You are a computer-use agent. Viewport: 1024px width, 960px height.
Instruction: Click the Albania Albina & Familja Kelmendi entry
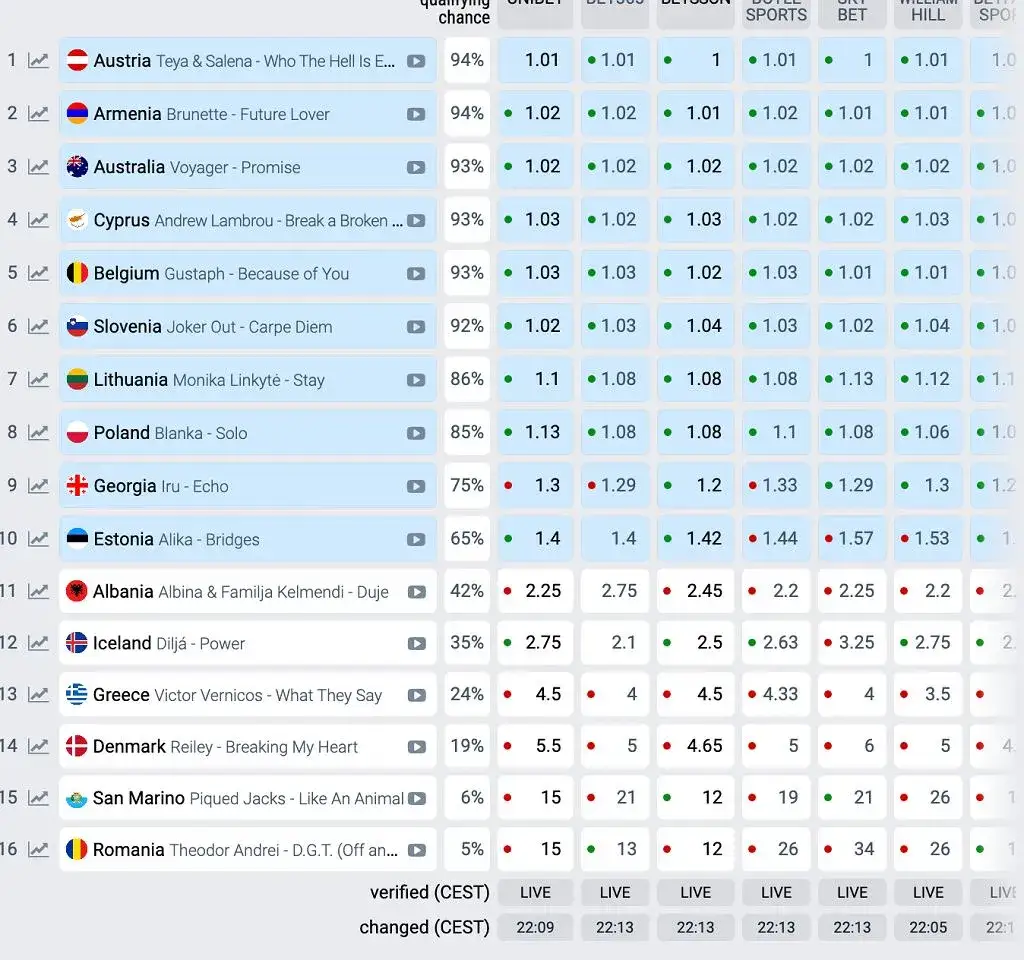248,591
